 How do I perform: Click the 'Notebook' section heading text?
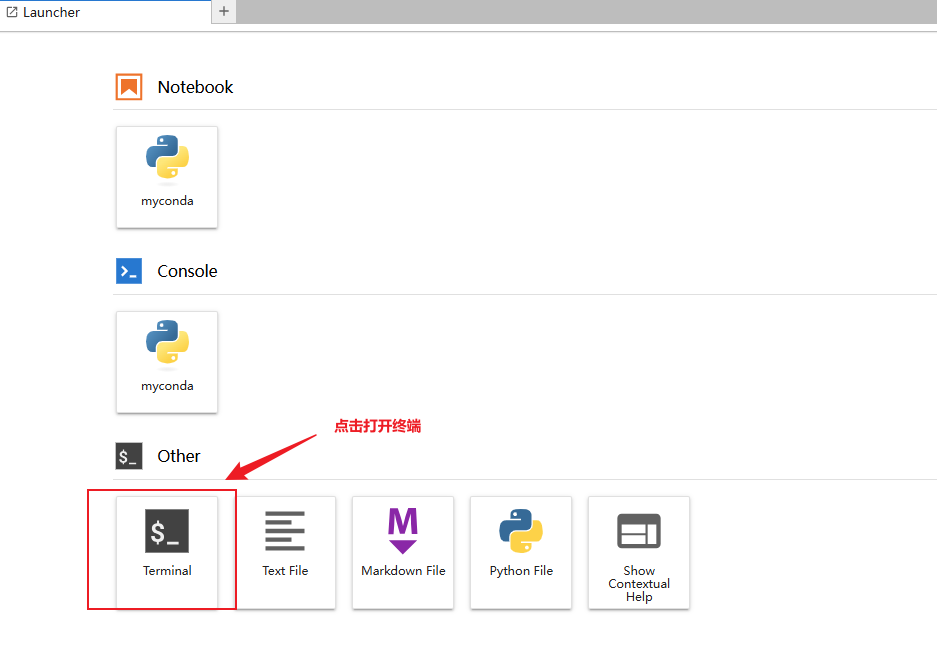tap(195, 87)
